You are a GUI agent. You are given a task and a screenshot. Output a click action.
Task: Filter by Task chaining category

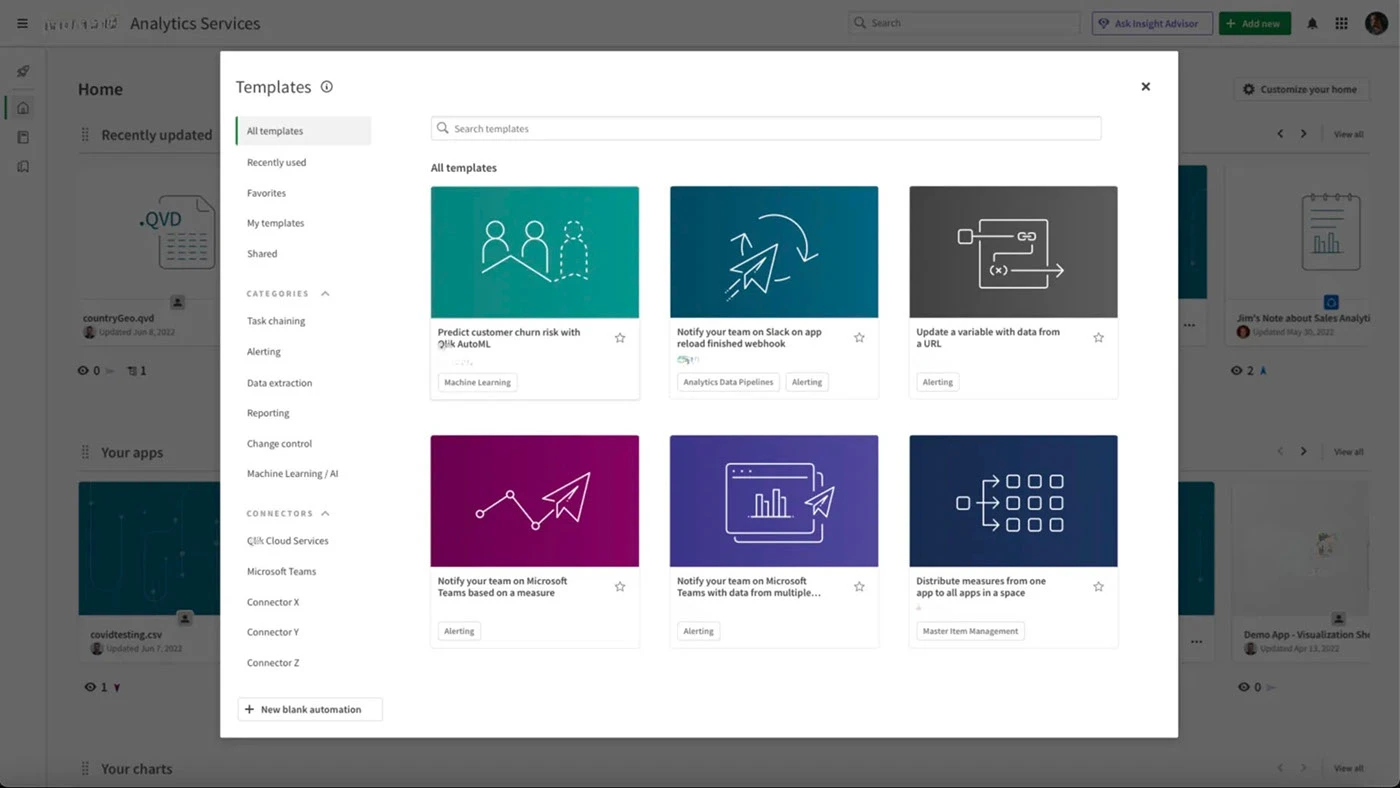tap(276, 321)
